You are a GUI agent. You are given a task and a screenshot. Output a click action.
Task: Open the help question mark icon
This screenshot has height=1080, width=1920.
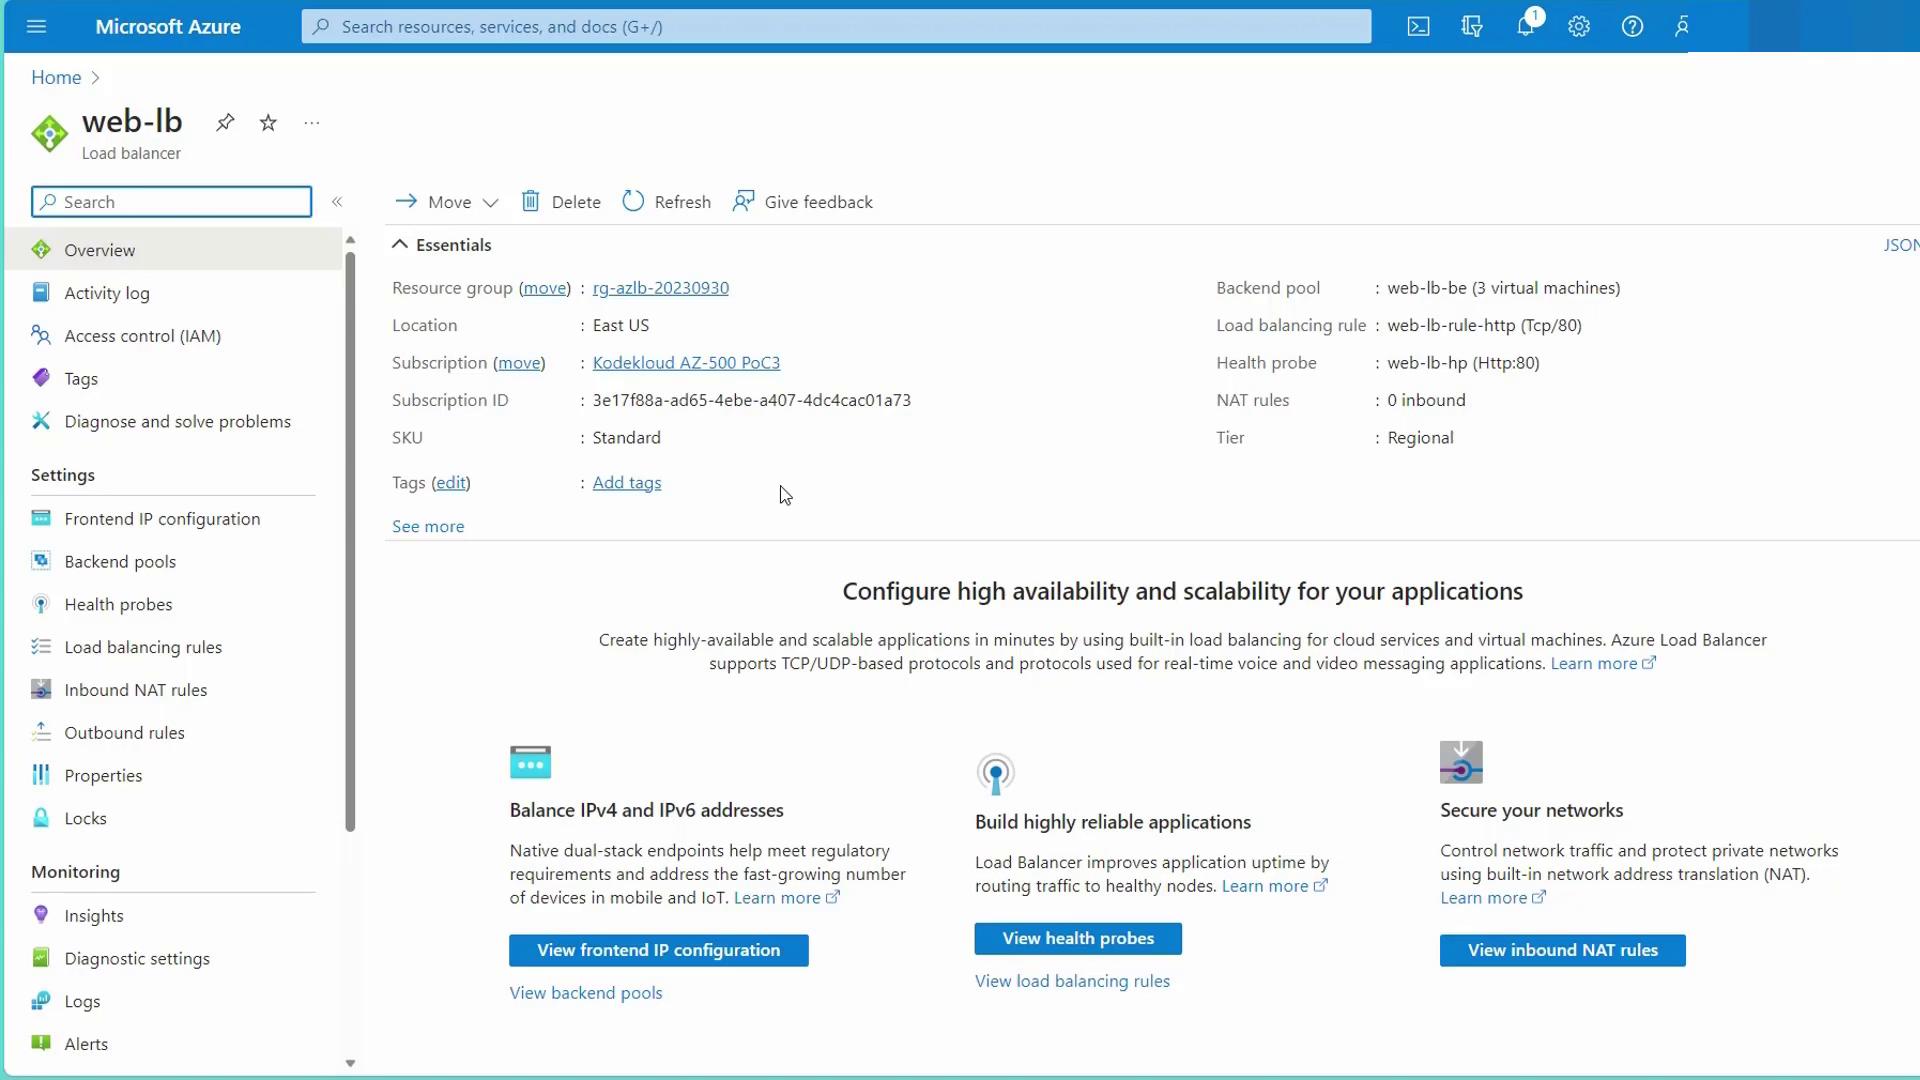[1632, 27]
